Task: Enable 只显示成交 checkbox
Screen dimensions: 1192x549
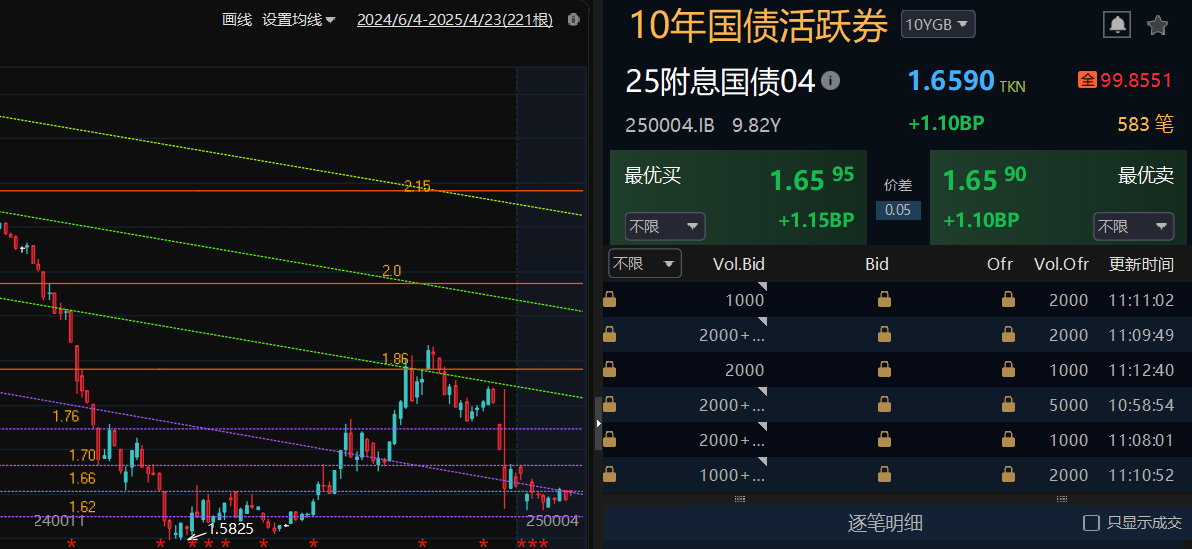Action: coord(1092,523)
